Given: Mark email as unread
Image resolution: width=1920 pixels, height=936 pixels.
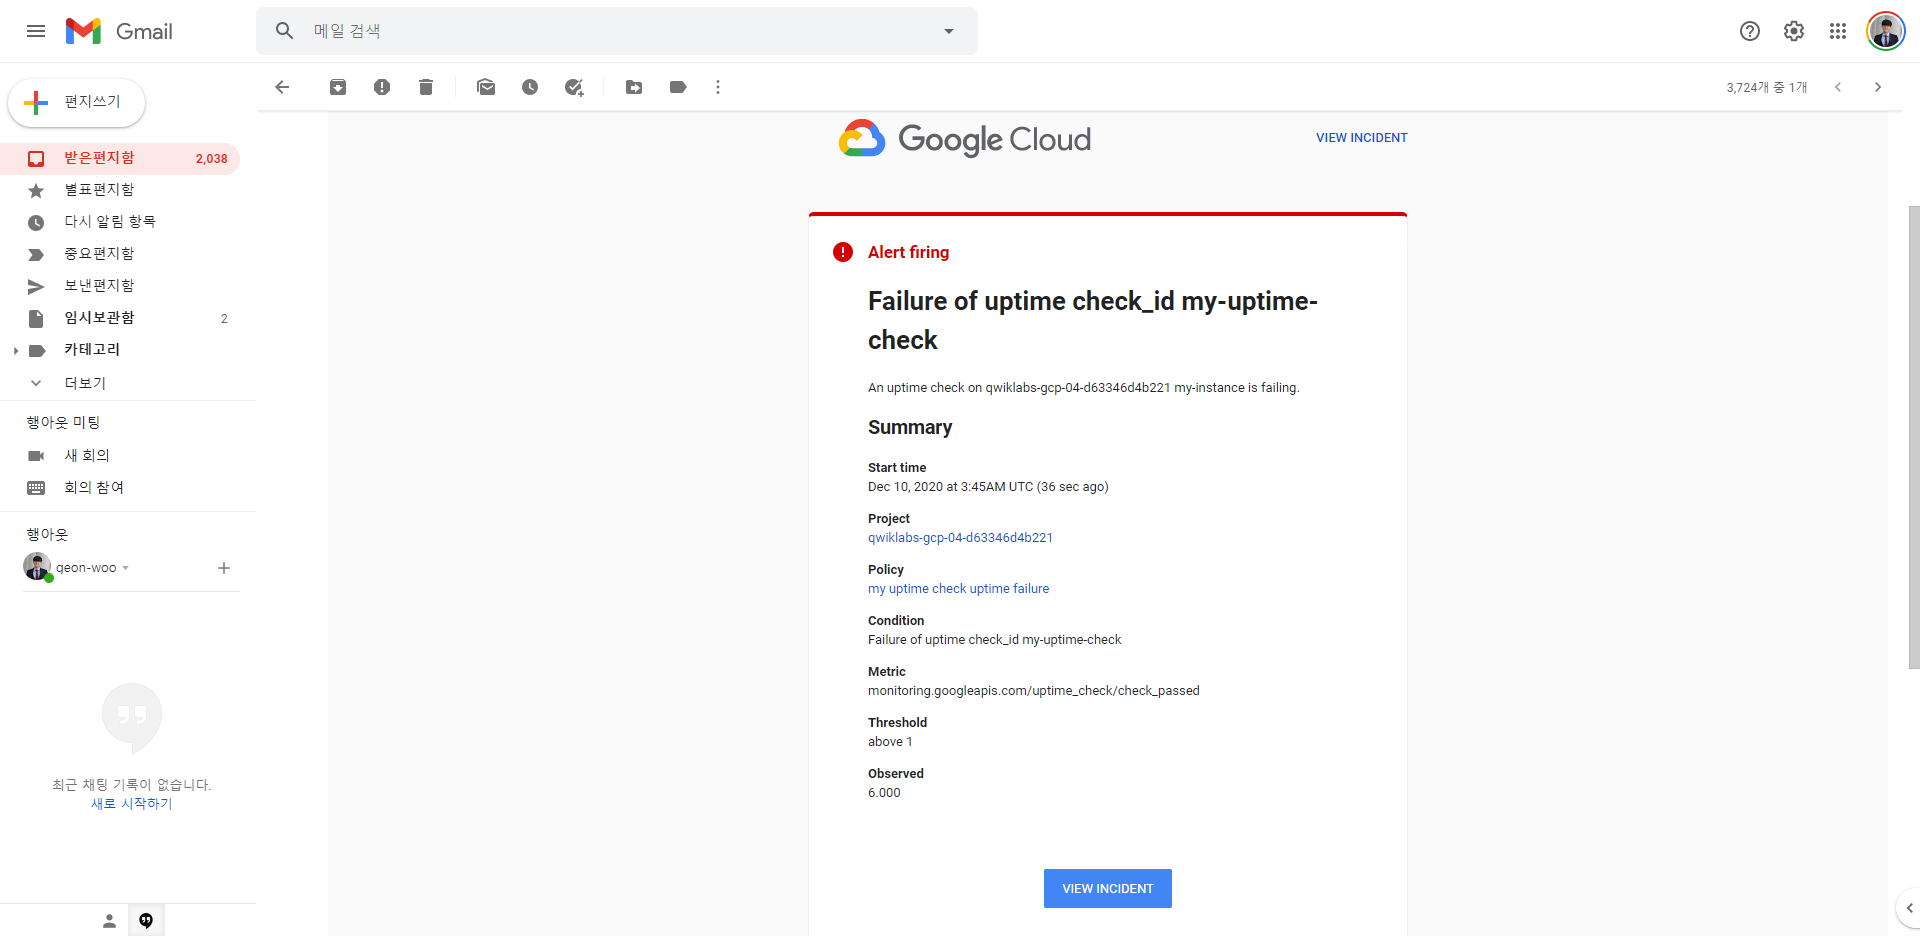Looking at the screenshot, I should pos(486,87).
